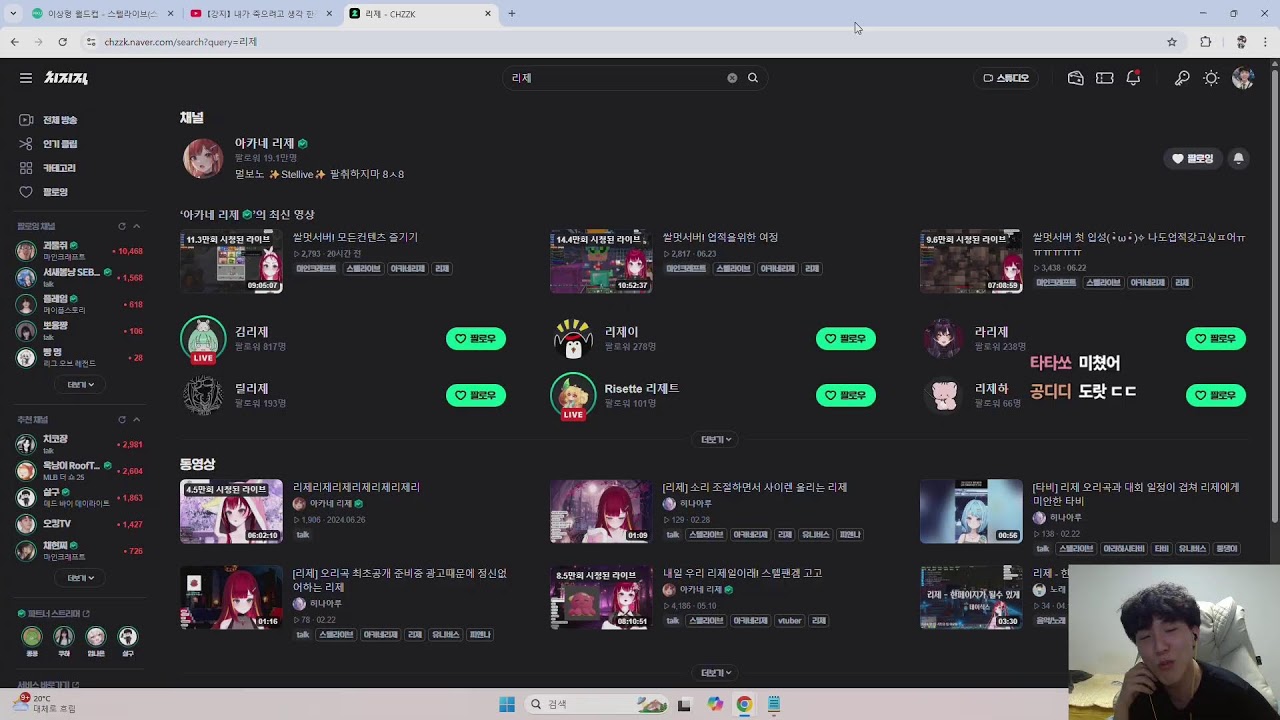The image size is (1280, 720).
Task: Open title 내일 우리 리제일이래 스텔팬겜 고고
Action: point(743,574)
